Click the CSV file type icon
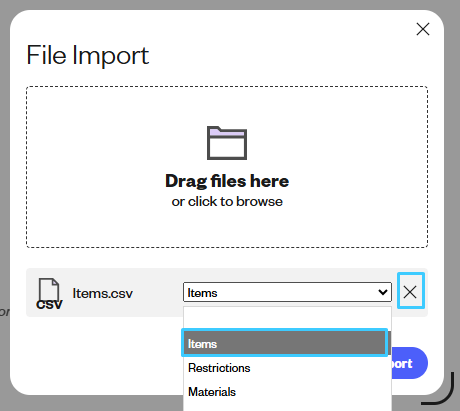 pyautogui.click(x=49, y=294)
